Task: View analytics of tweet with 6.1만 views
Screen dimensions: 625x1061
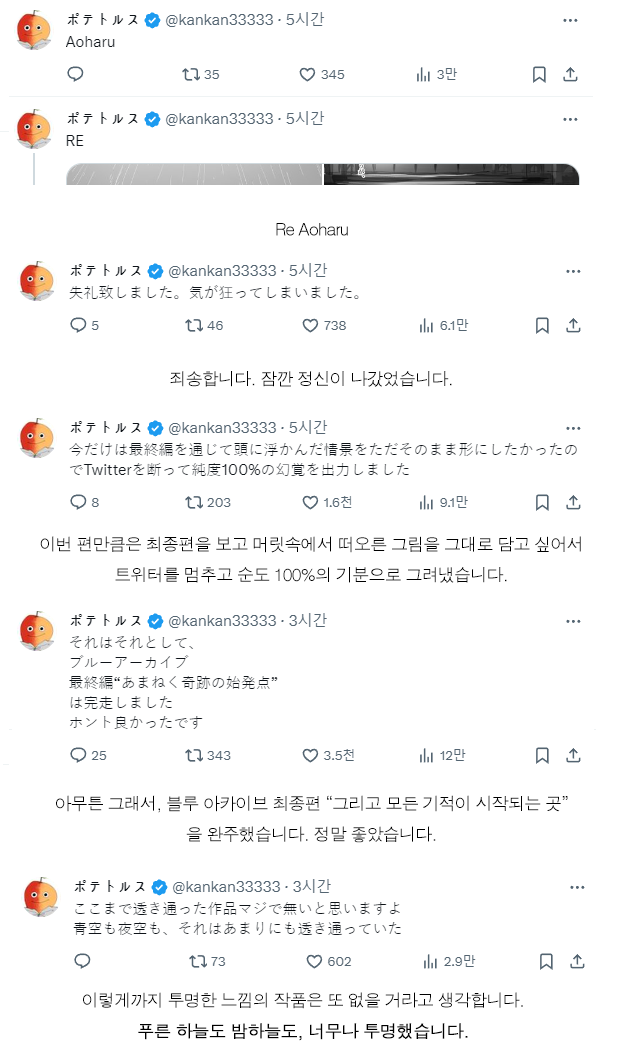Action: click(424, 325)
